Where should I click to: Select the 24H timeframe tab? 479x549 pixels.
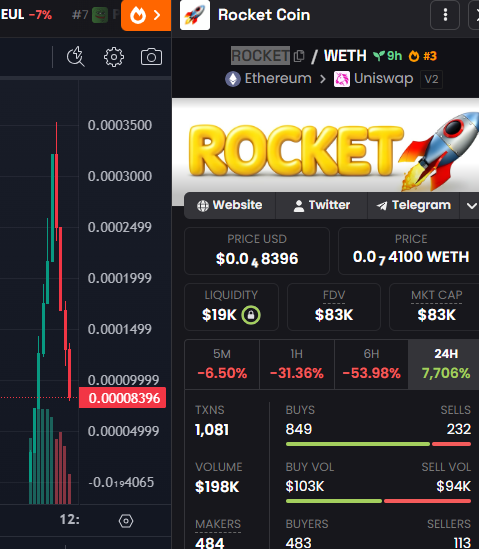click(x=445, y=364)
